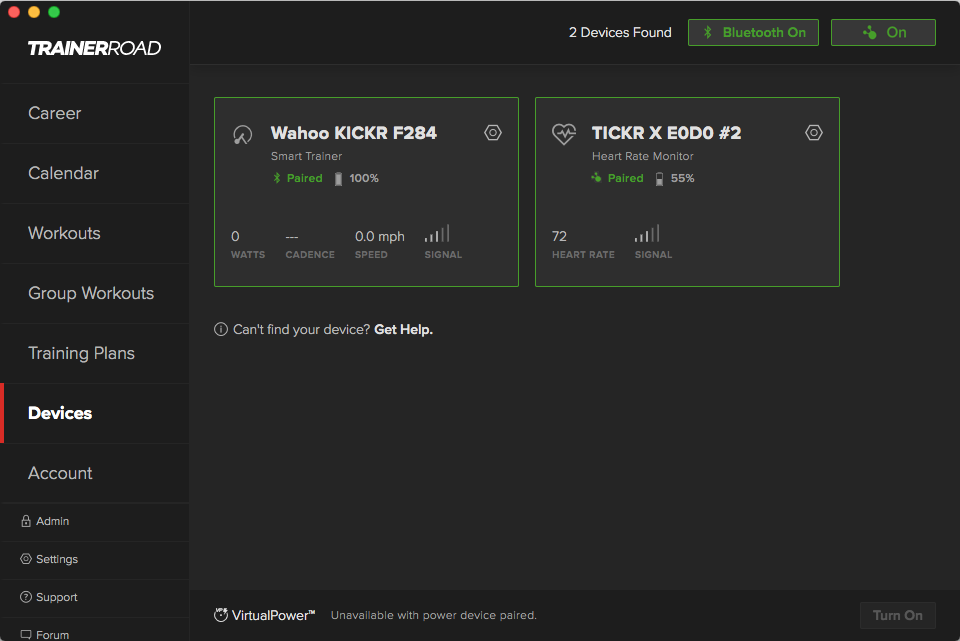Click the info icon beside Can't find your device
Image resolution: width=960 pixels, height=641 pixels.
(221, 329)
